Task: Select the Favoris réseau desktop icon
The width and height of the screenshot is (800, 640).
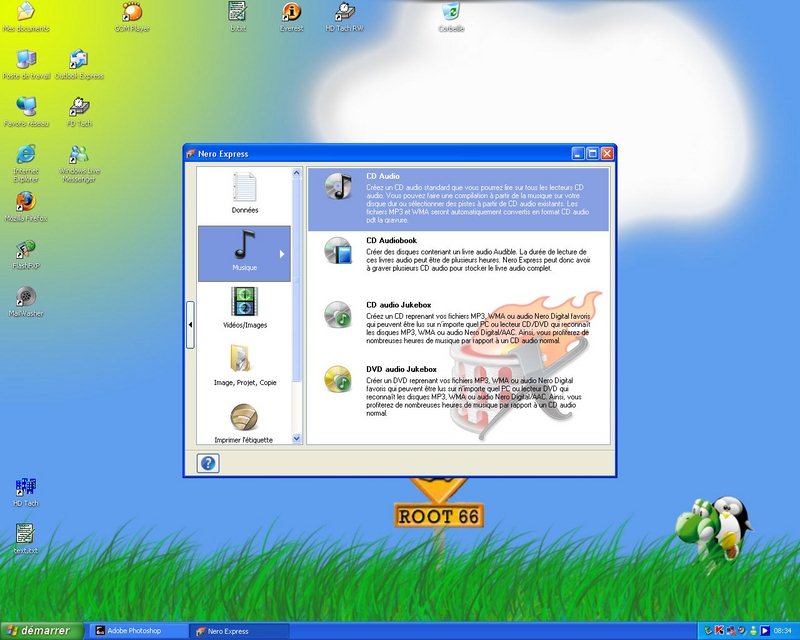Action: click(26, 112)
